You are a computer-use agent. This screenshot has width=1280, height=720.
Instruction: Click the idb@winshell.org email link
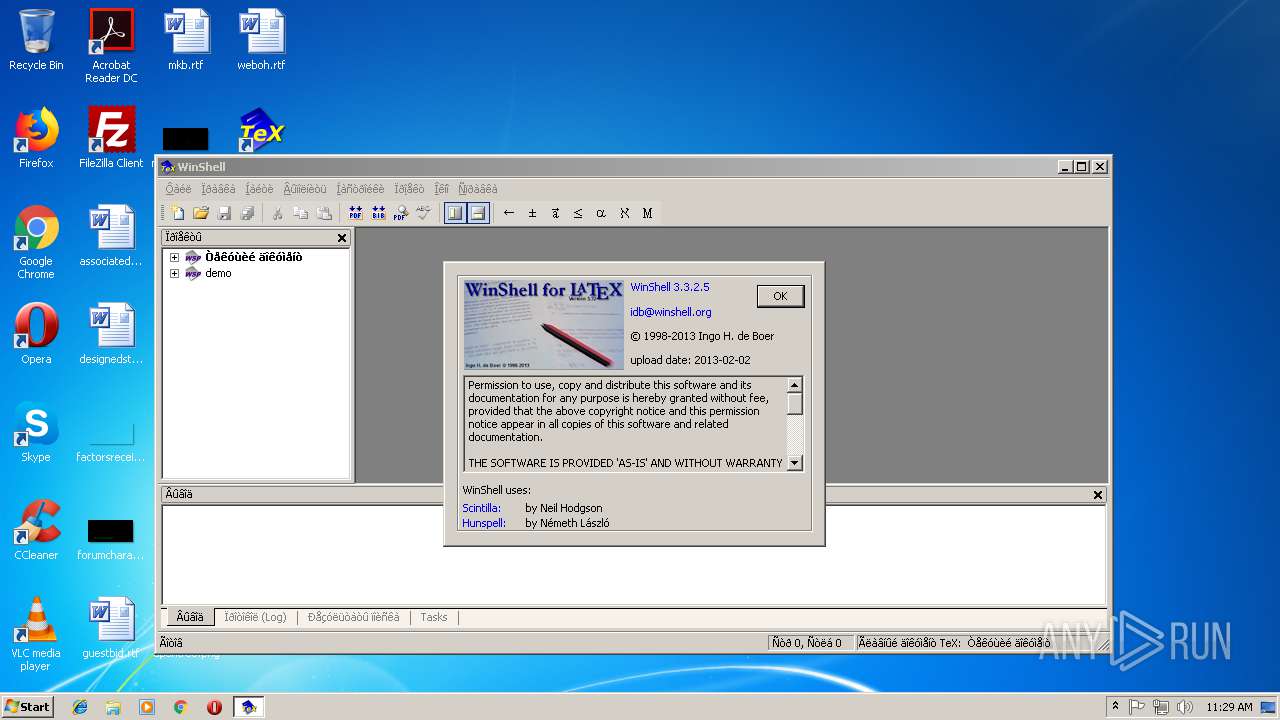670,312
